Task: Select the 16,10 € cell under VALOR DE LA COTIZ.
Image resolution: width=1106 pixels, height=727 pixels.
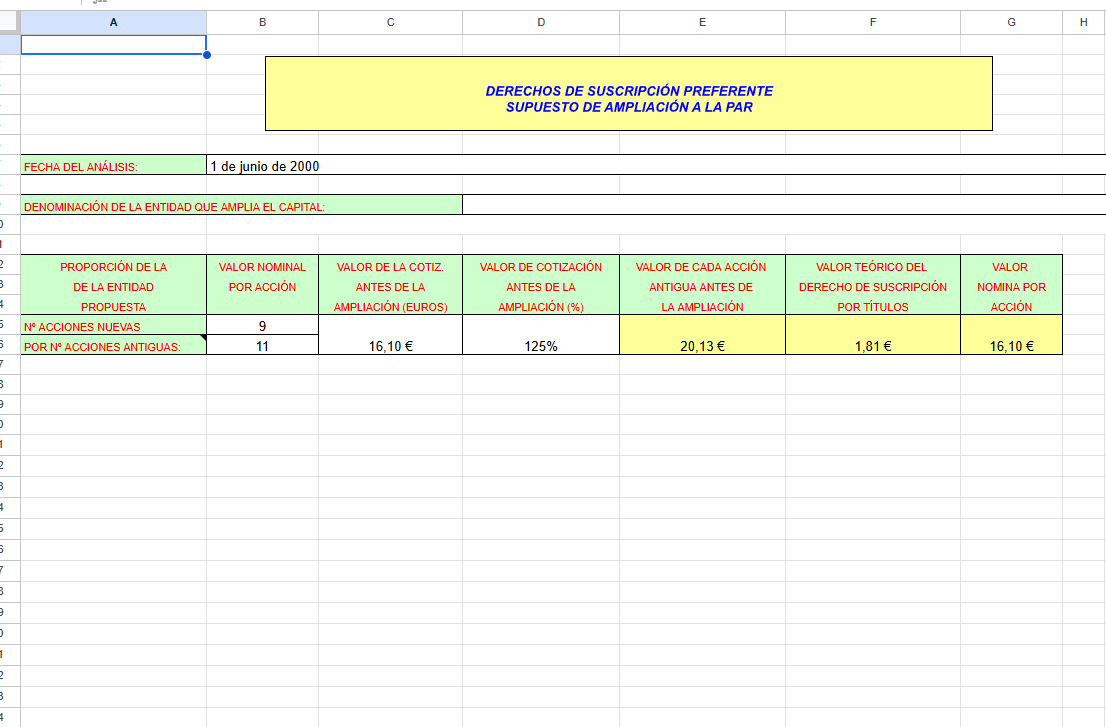Action: [390, 346]
